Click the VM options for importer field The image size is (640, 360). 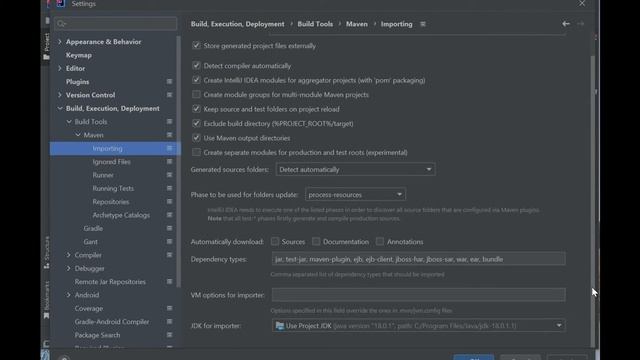[418, 295]
